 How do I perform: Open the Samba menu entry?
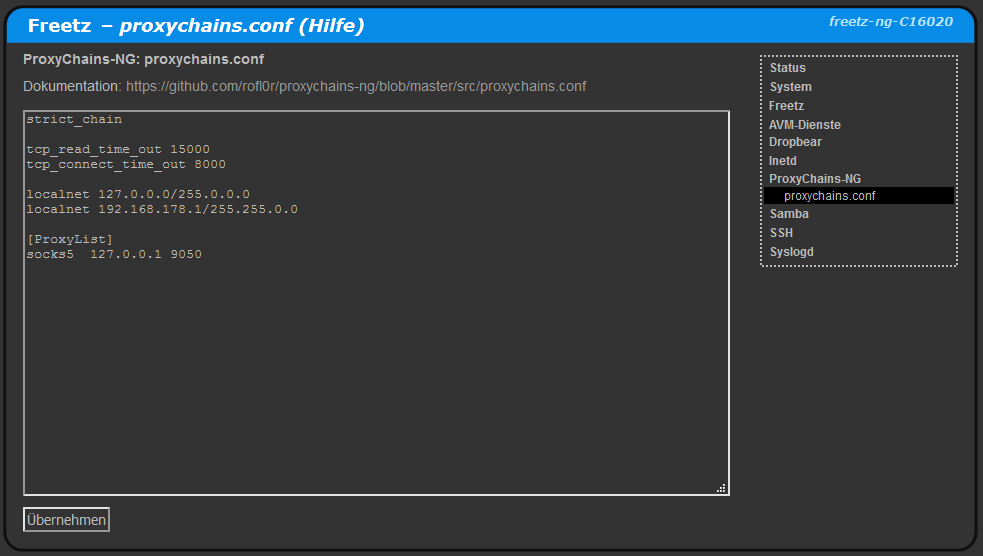click(x=789, y=214)
